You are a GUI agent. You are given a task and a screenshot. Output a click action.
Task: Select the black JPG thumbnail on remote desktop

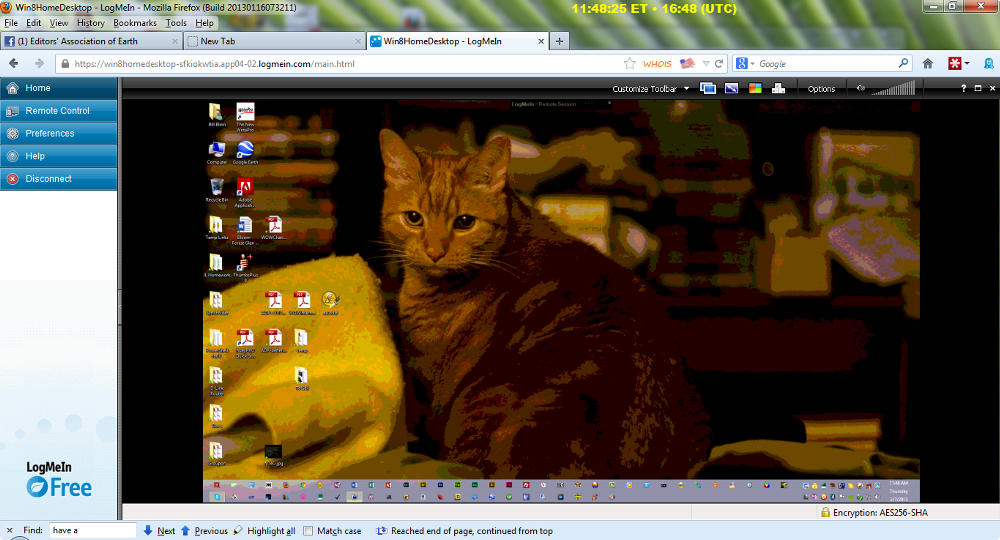tap(273, 455)
